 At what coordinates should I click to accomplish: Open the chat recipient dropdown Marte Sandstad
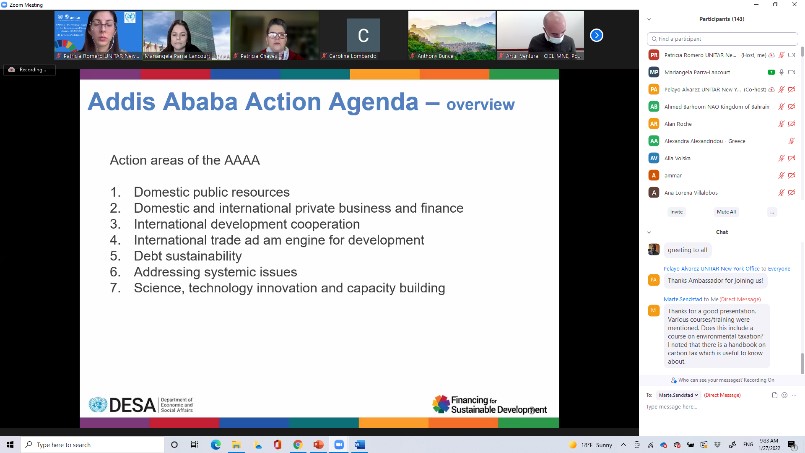click(x=678, y=395)
